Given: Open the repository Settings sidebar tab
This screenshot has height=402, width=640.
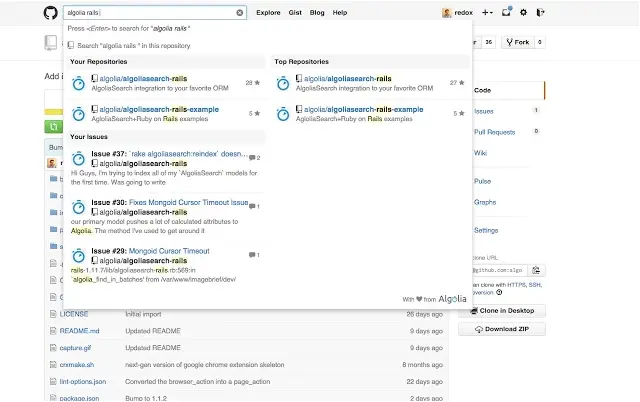Looking at the screenshot, I should click(x=486, y=230).
